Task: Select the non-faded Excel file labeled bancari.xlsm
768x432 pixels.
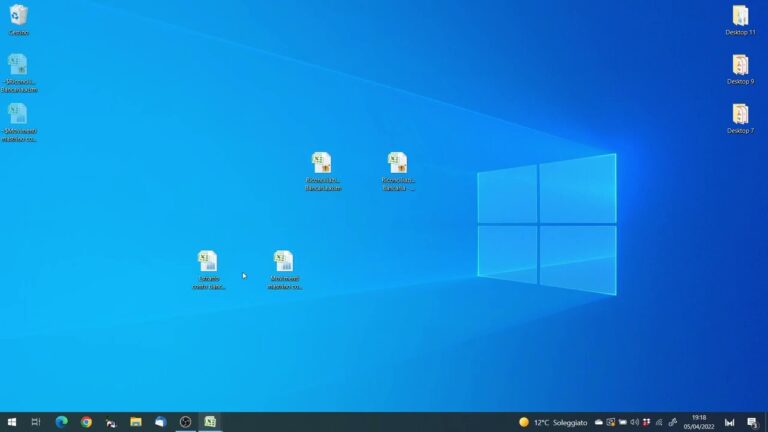Action: (323, 171)
